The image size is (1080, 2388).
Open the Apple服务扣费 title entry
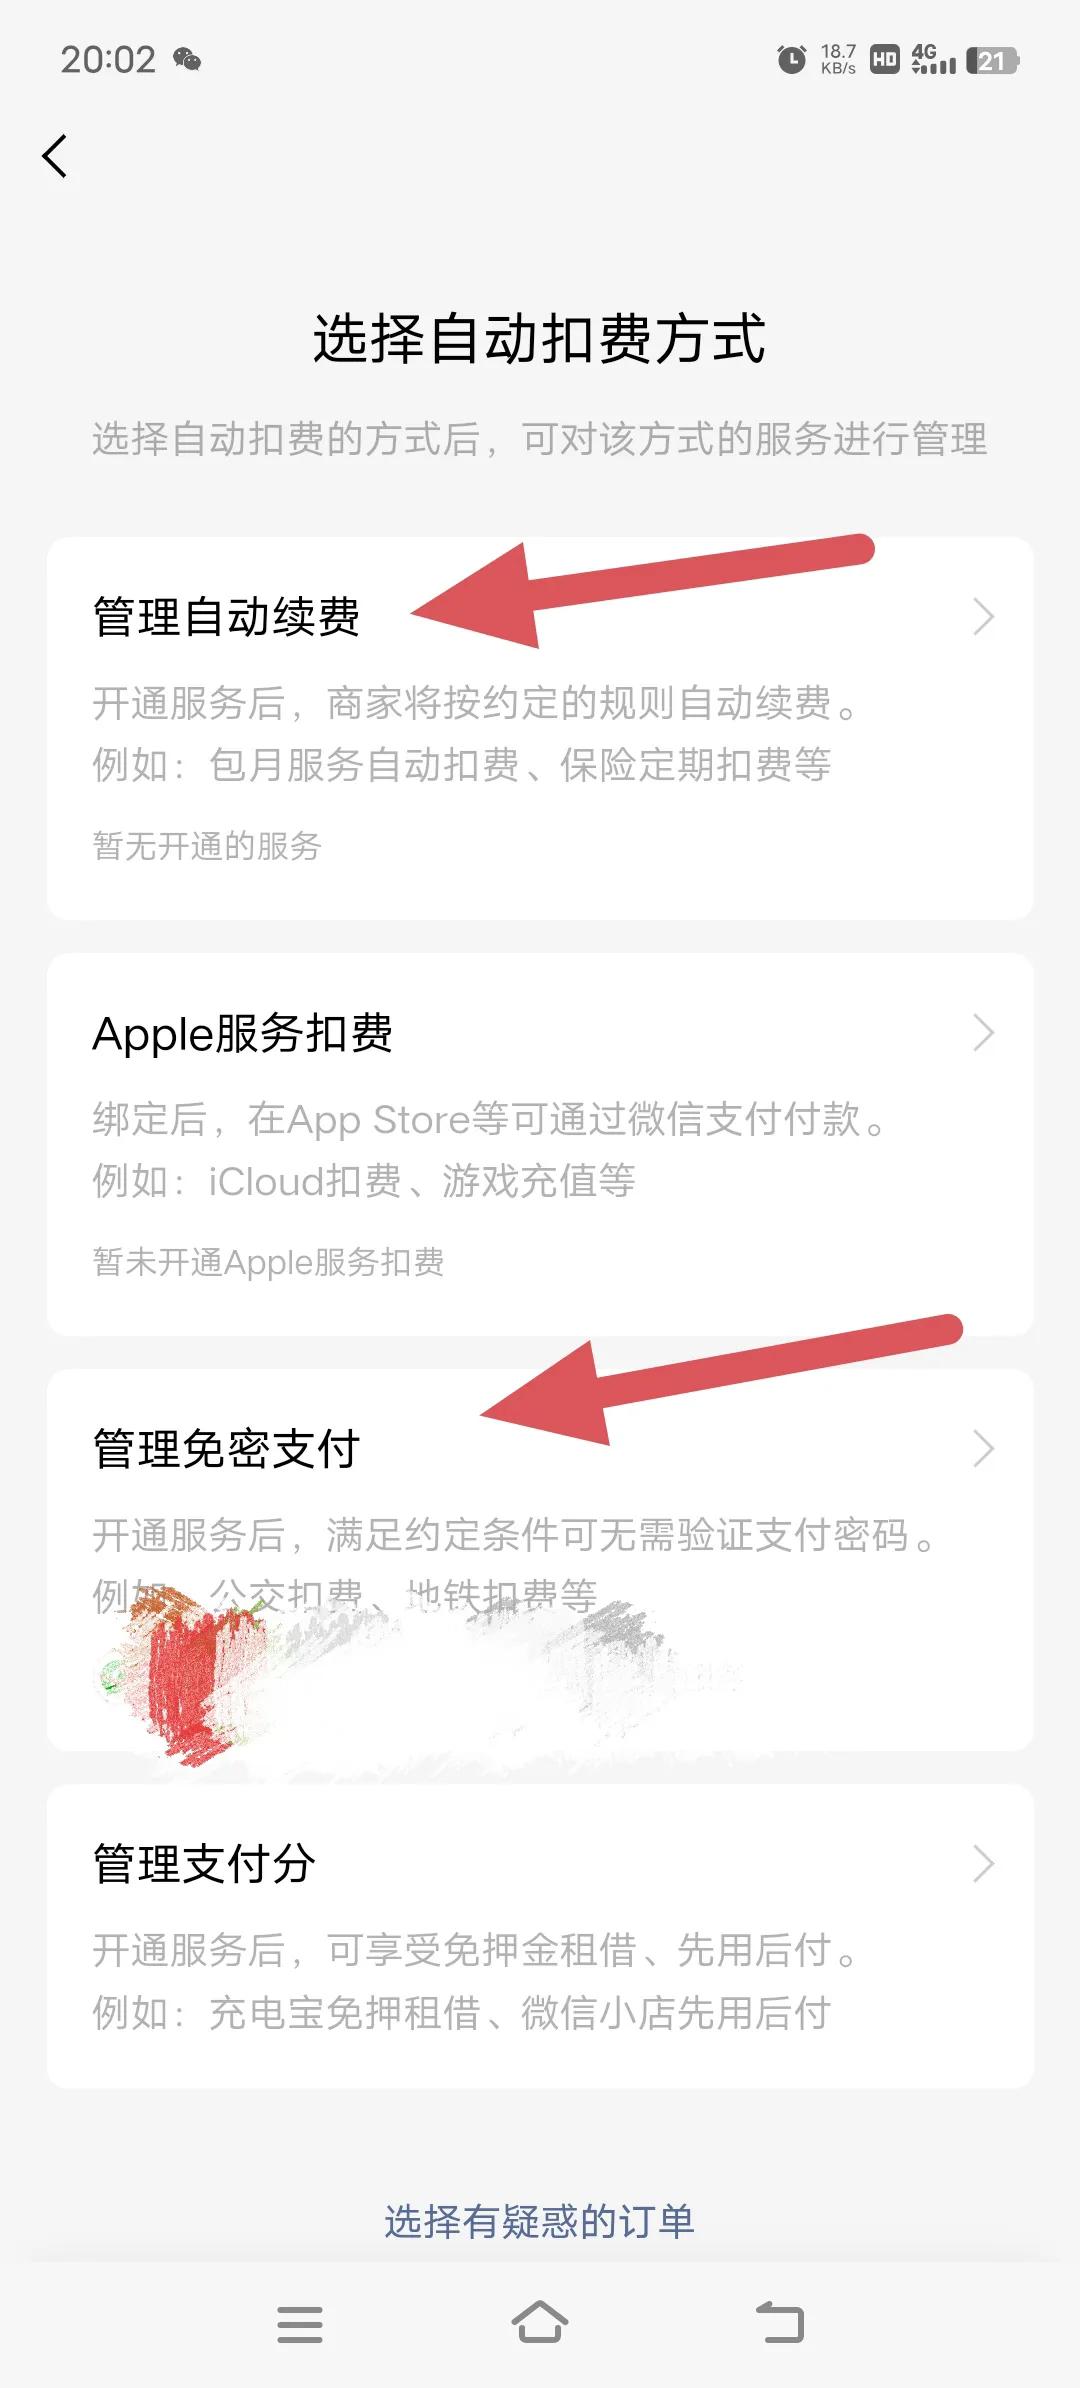tap(243, 1034)
